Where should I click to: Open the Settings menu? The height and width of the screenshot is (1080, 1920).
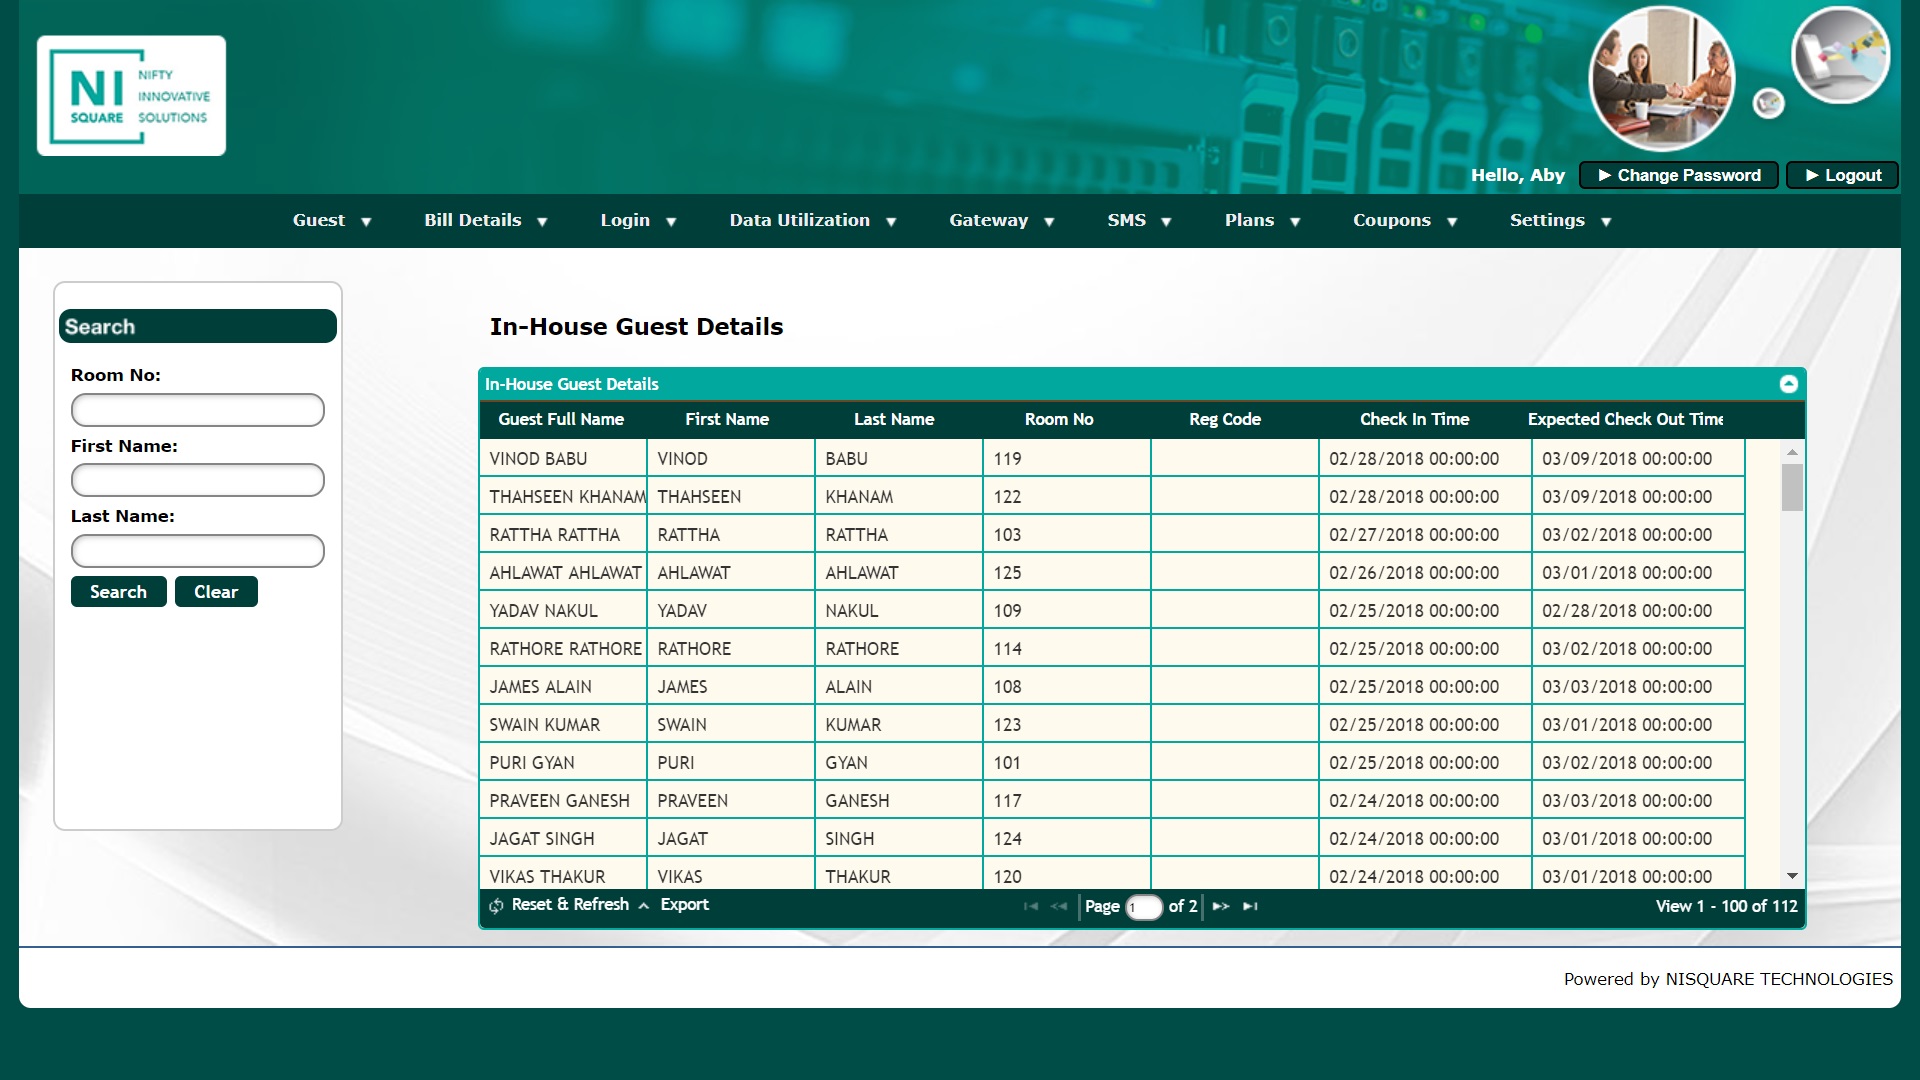[x=1560, y=221]
